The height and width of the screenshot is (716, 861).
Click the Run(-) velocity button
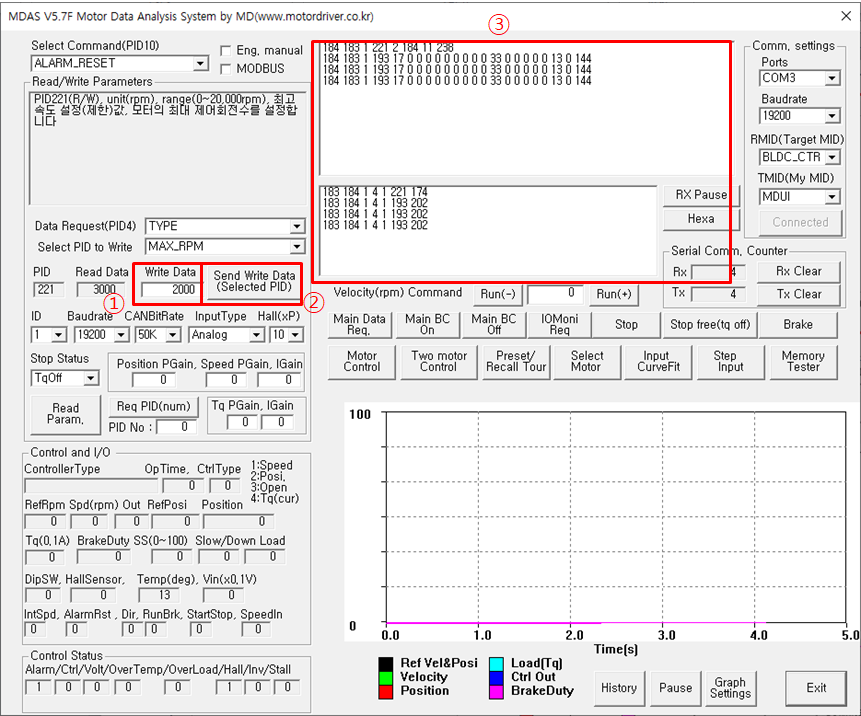(x=497, y=294)
